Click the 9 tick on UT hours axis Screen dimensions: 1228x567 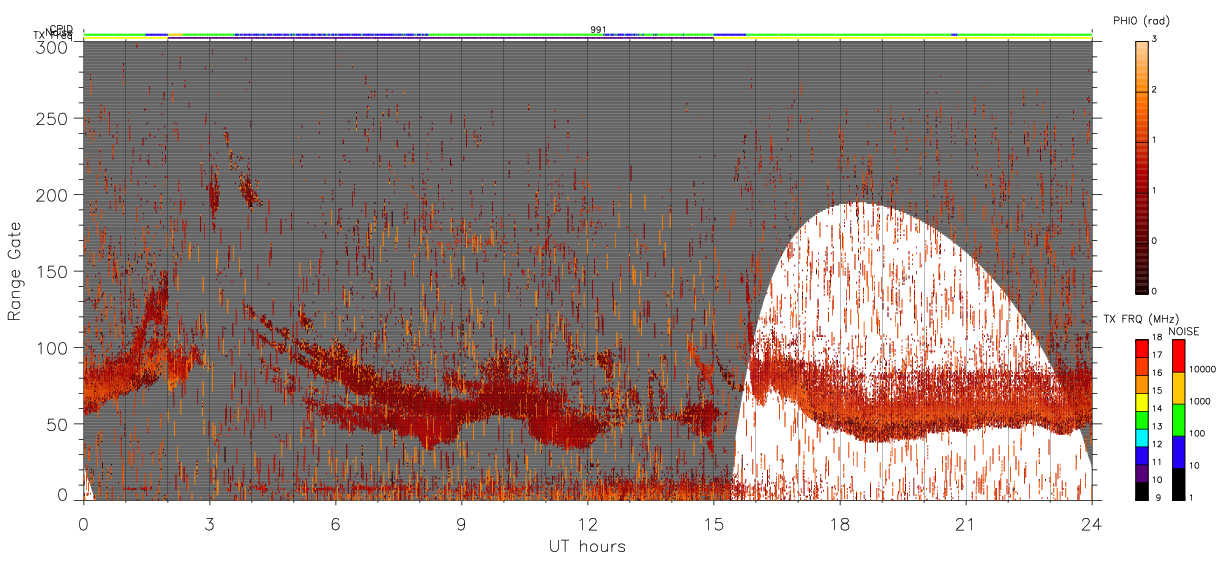[461, 523]
